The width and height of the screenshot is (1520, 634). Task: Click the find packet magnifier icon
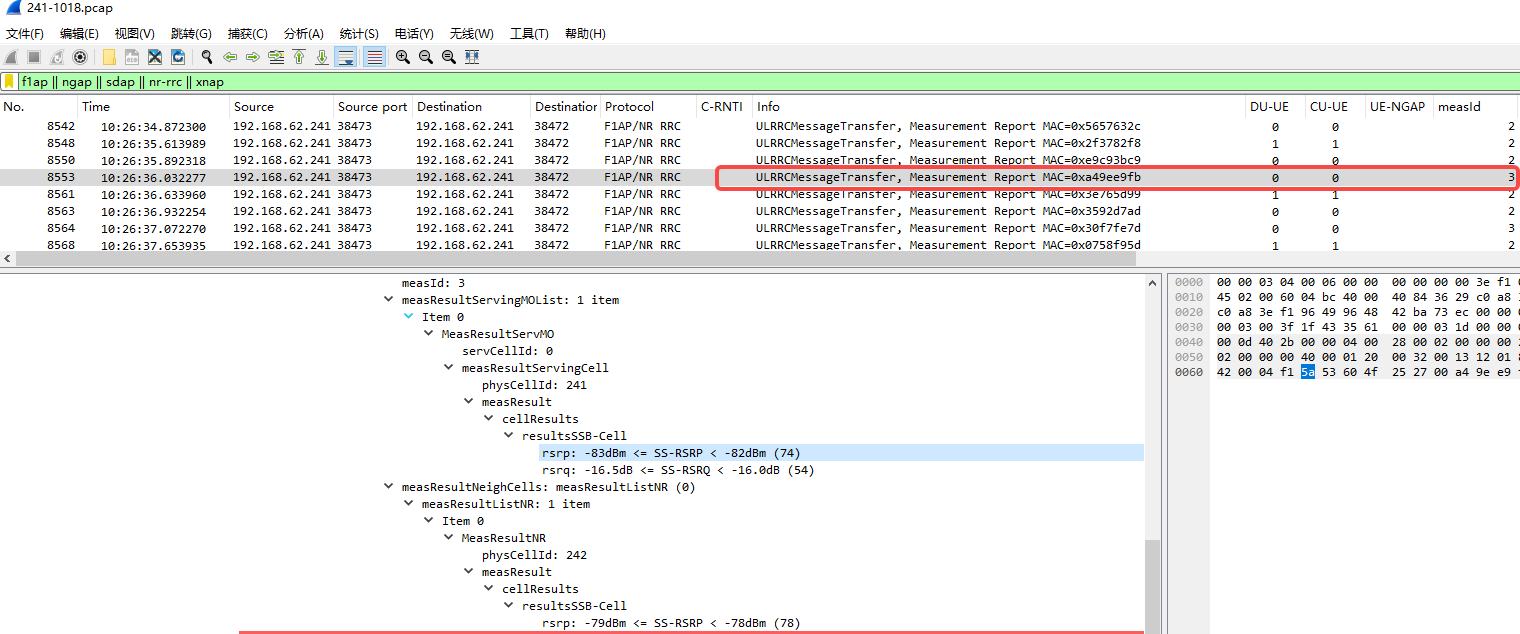[207, 57]
